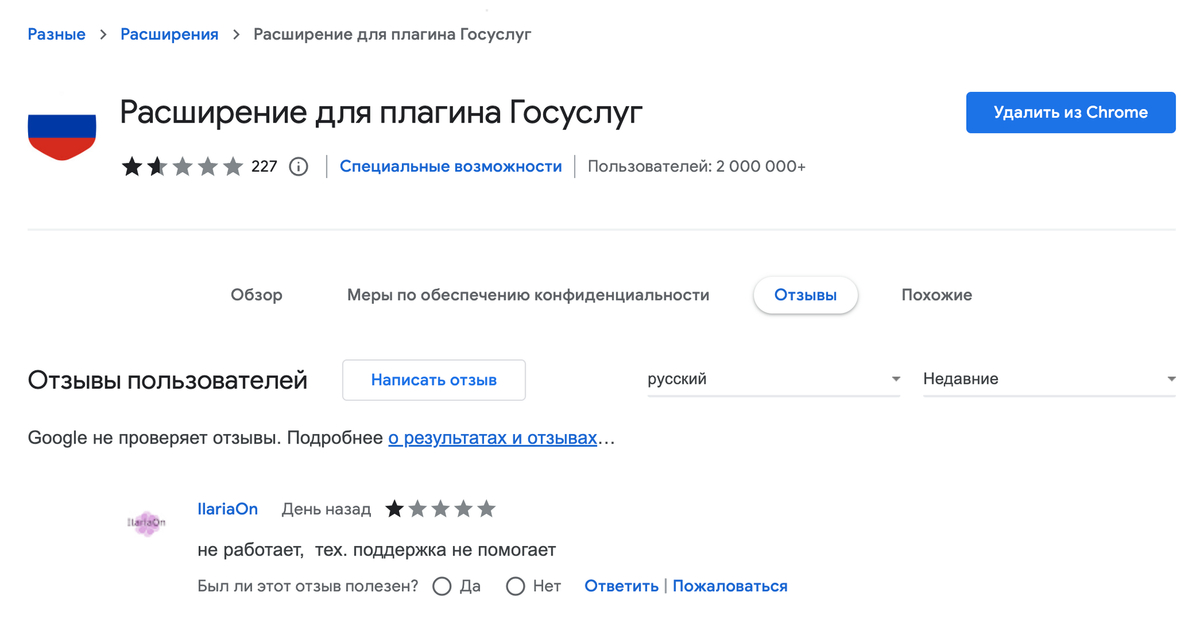
Task: Select Нет for review helpfulness
Action: pyautogui.click(x=516, y=587)
